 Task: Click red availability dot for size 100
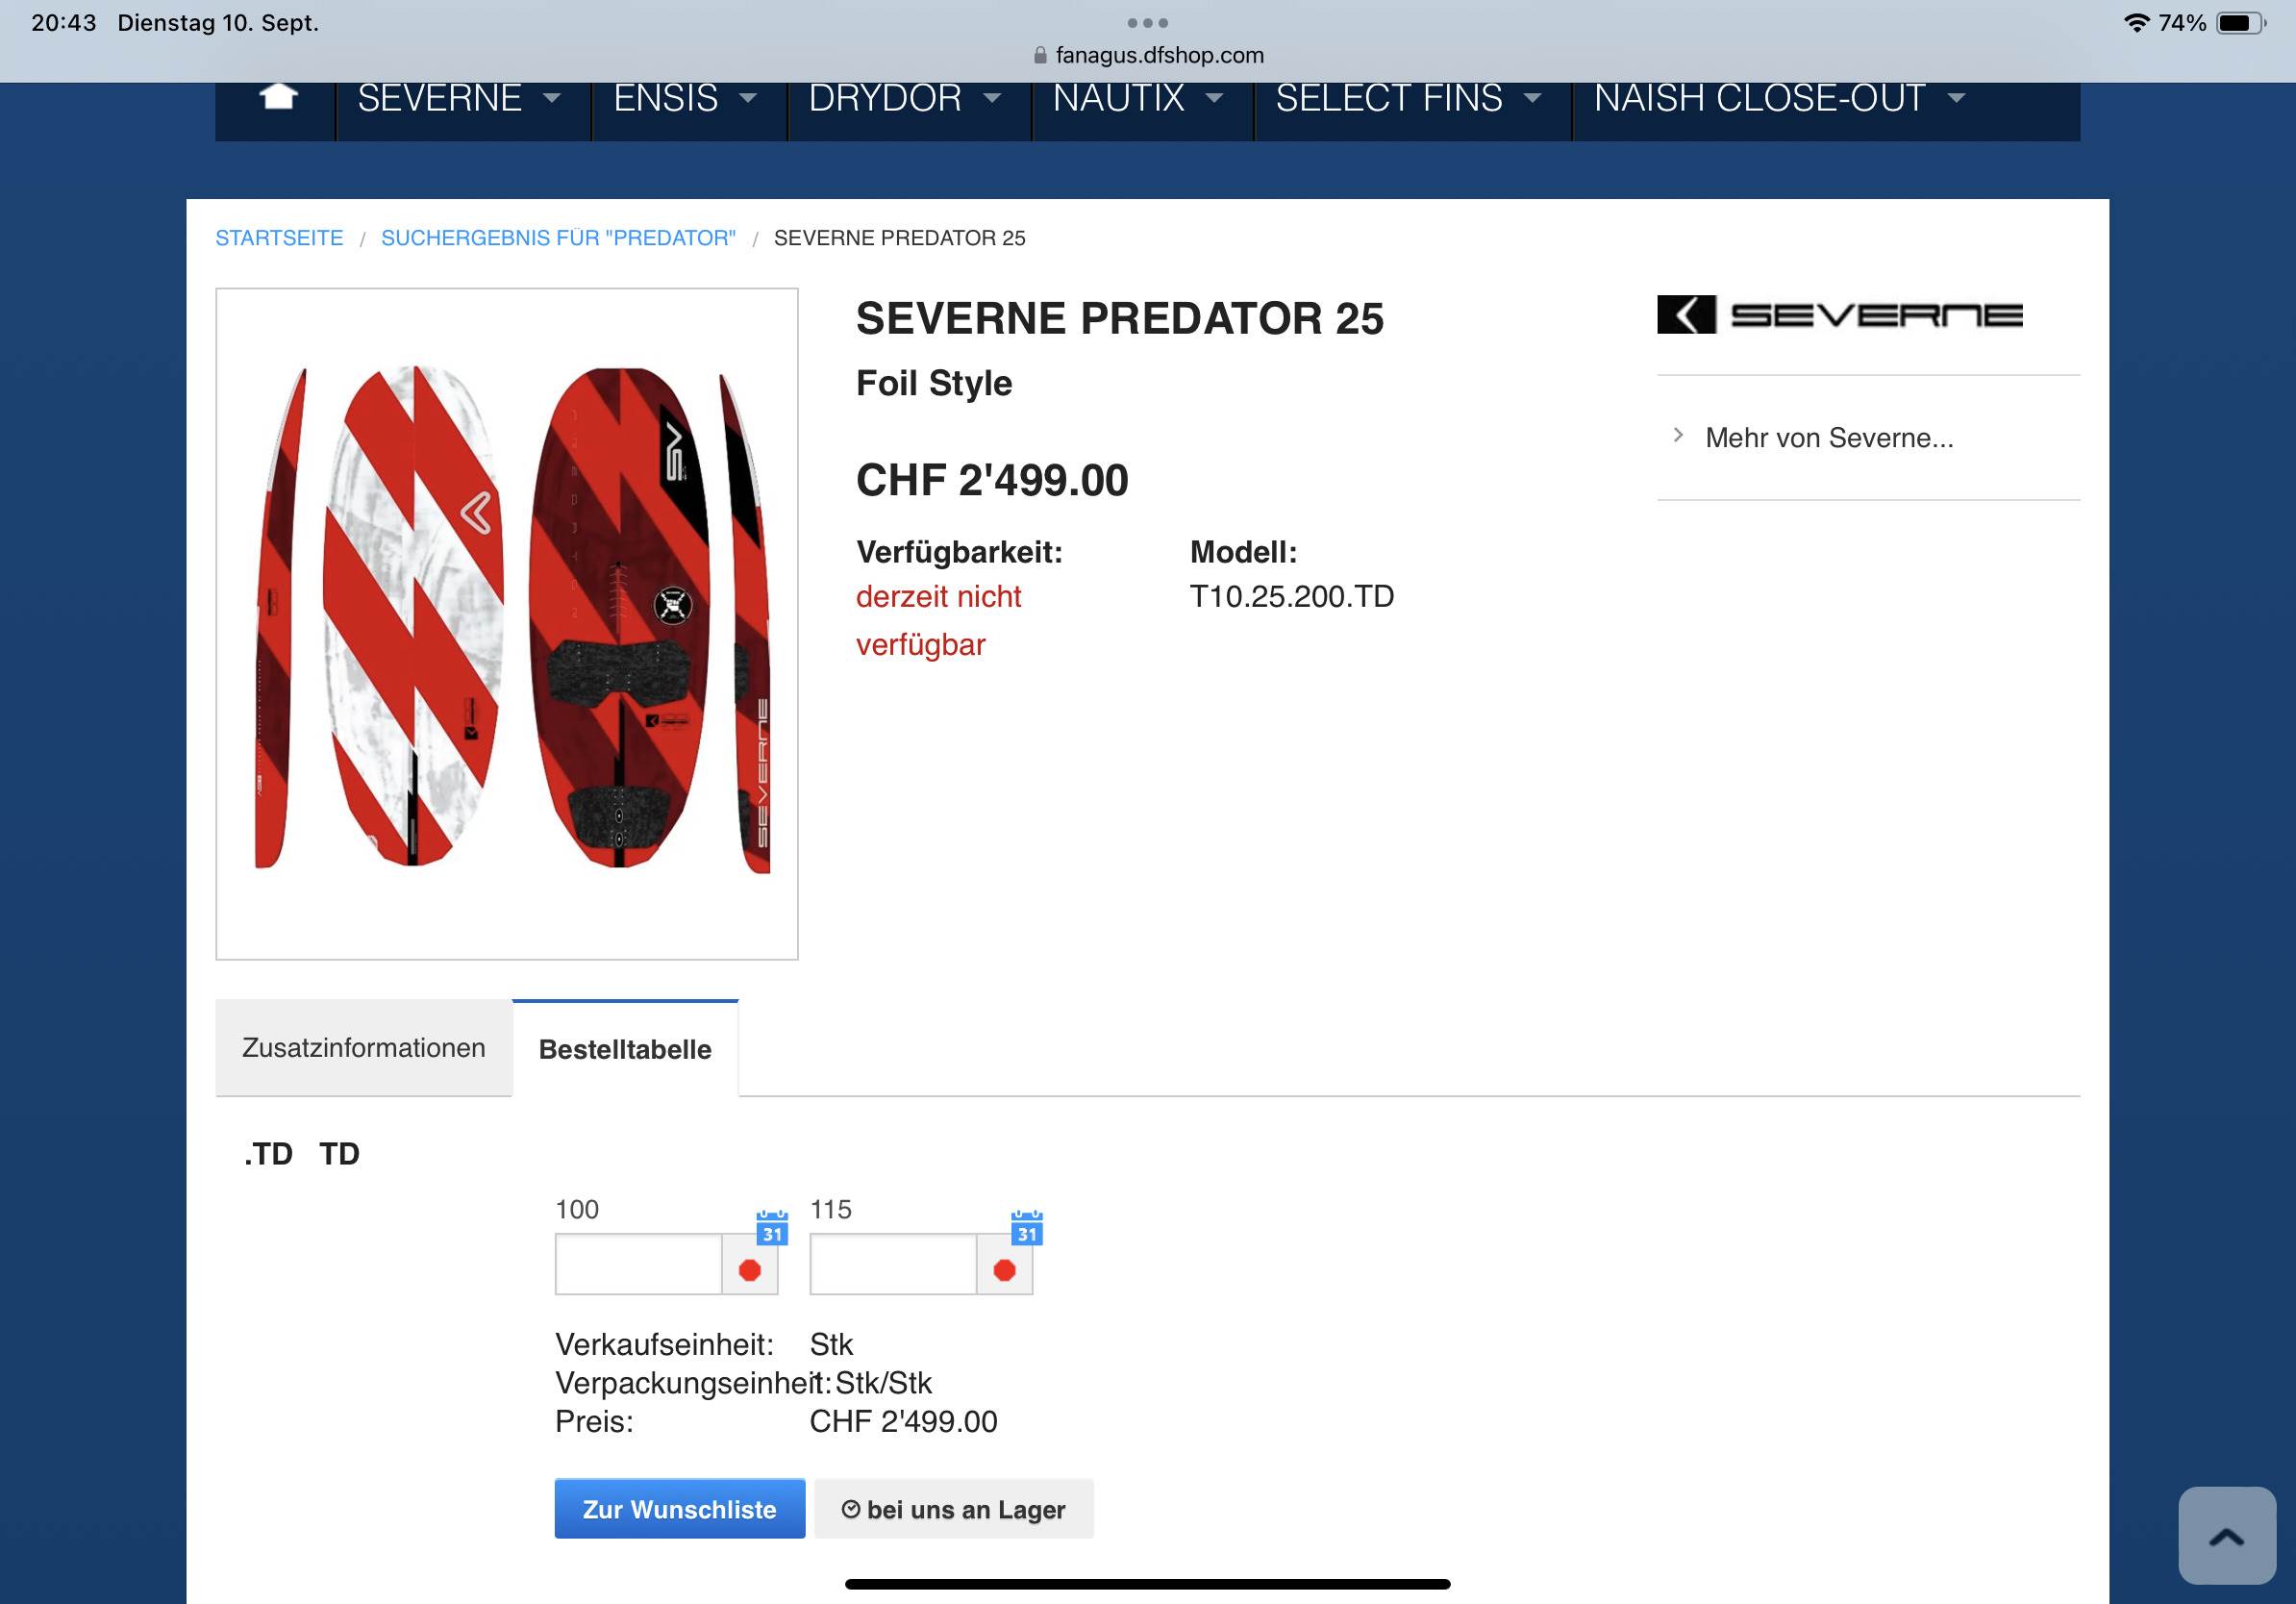[x=750, y=1269]
